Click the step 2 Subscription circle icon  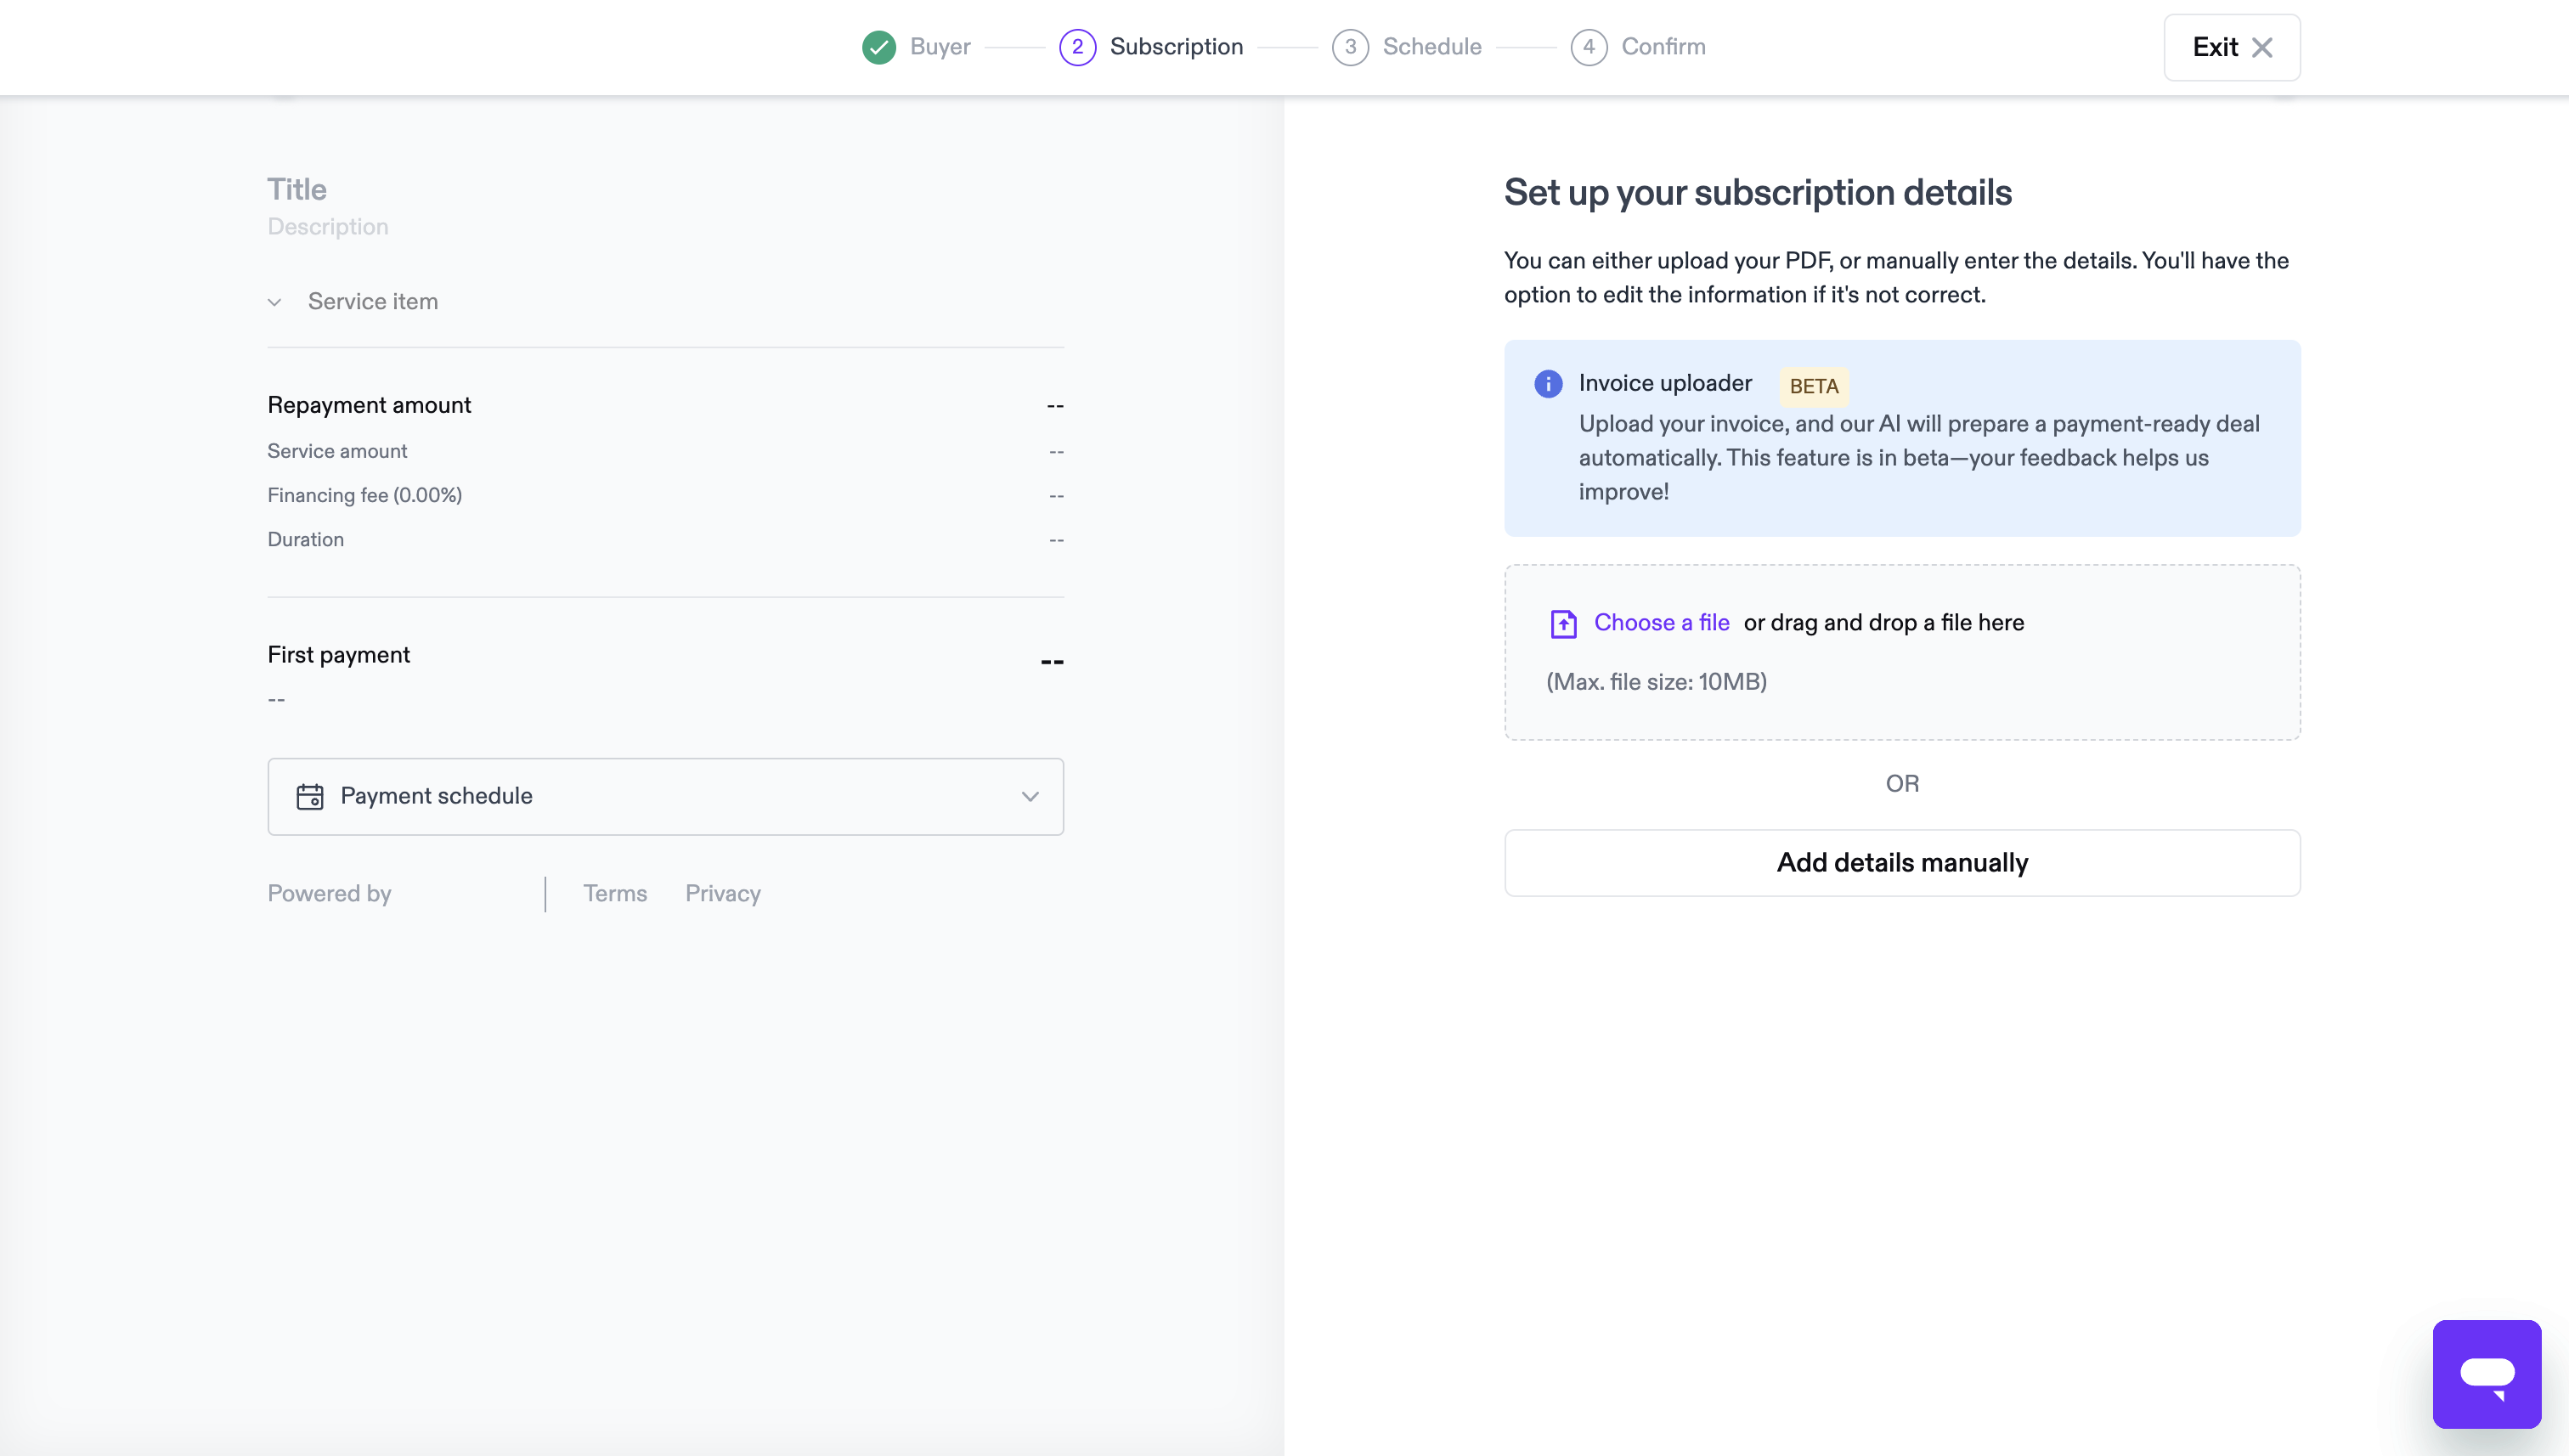click(x=1077, y=47)
